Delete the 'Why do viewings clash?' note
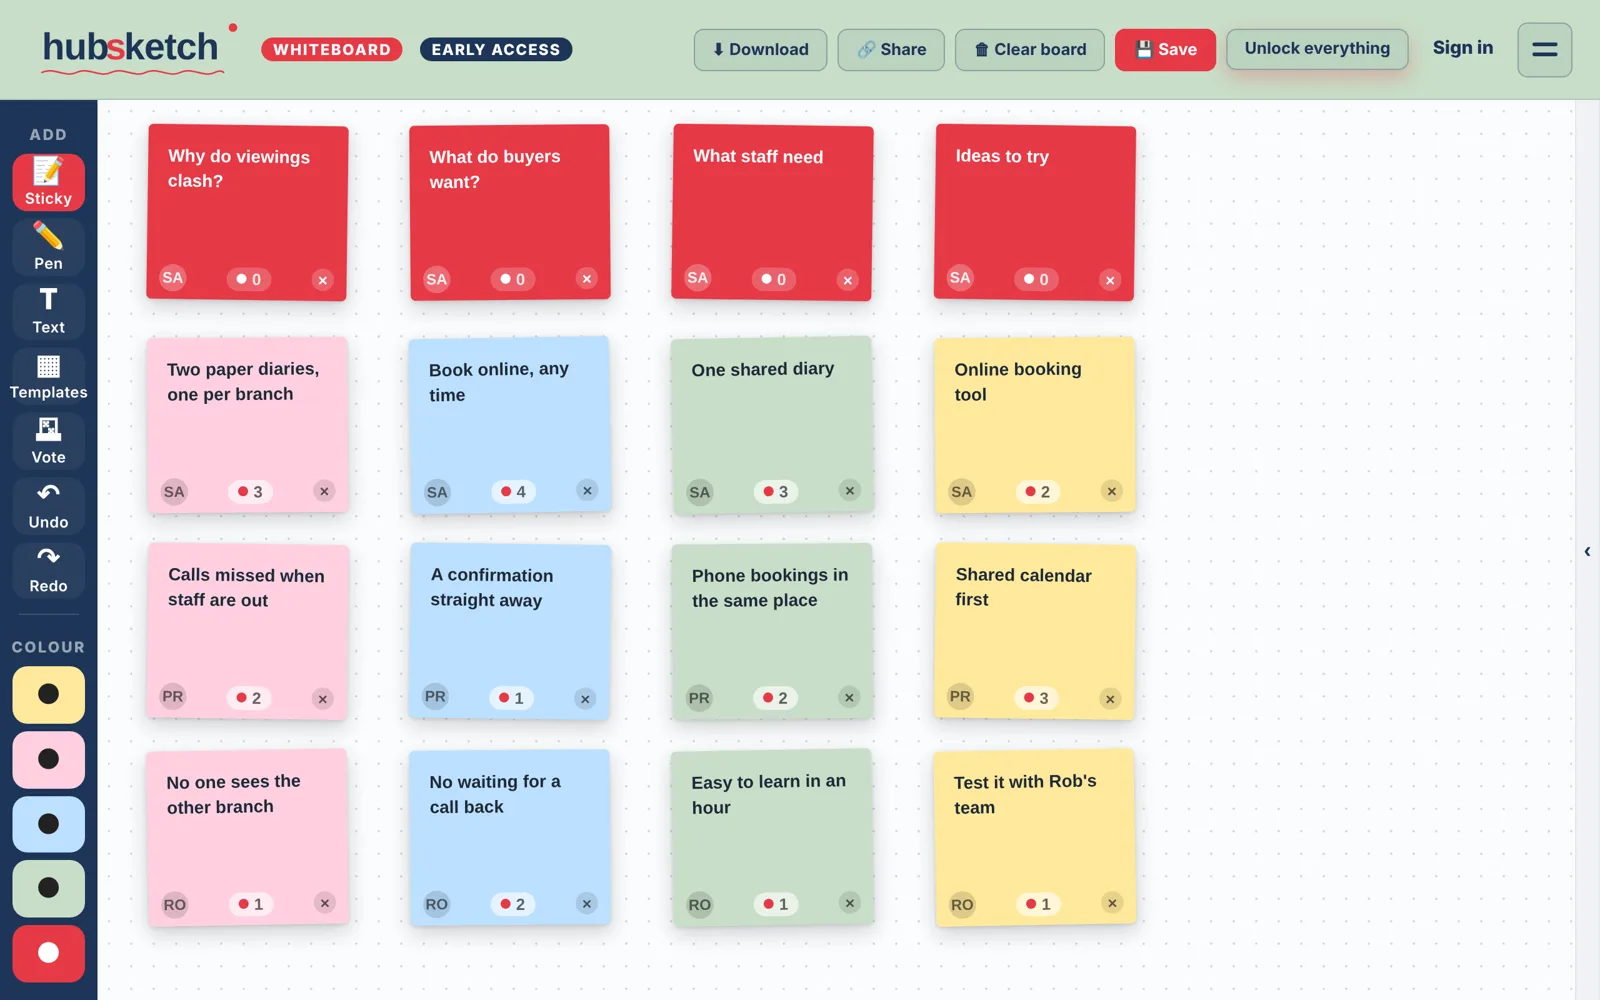Image resolution: width=1600 pixels, height=1000 pixels. pos(322,280)
